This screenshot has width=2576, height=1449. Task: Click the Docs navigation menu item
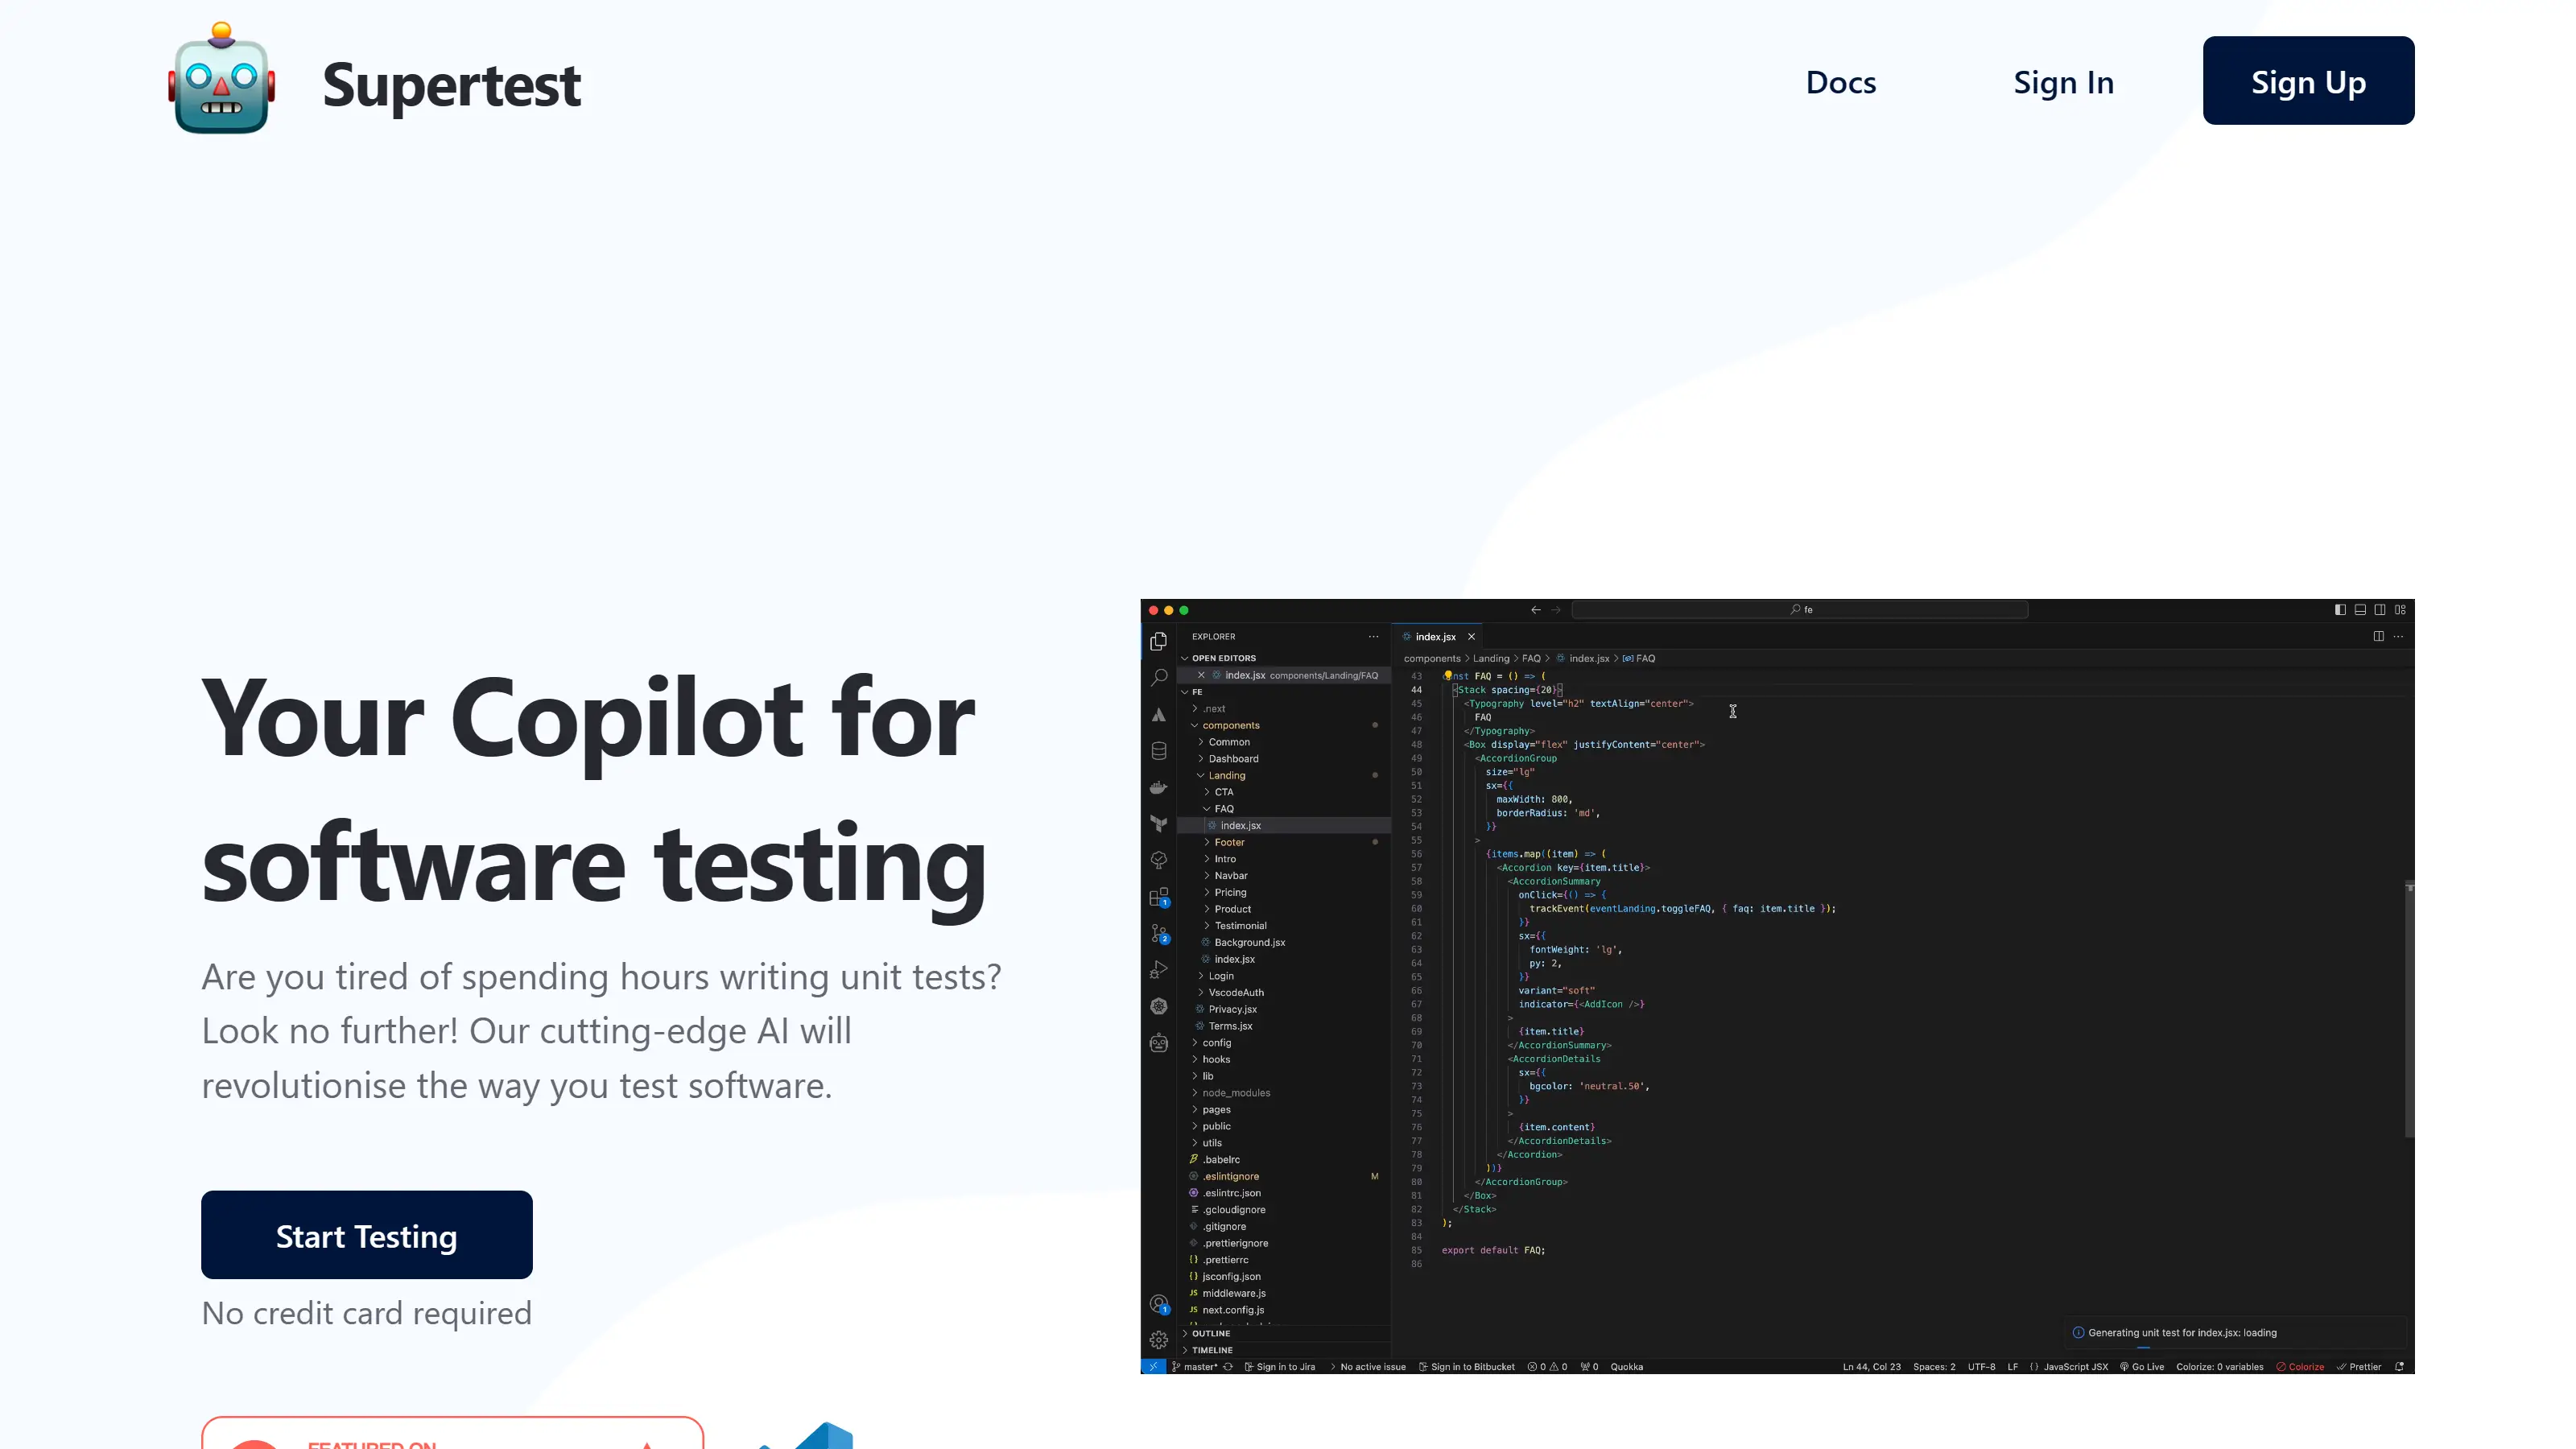pyautogui.click(x=1840, y=80)
